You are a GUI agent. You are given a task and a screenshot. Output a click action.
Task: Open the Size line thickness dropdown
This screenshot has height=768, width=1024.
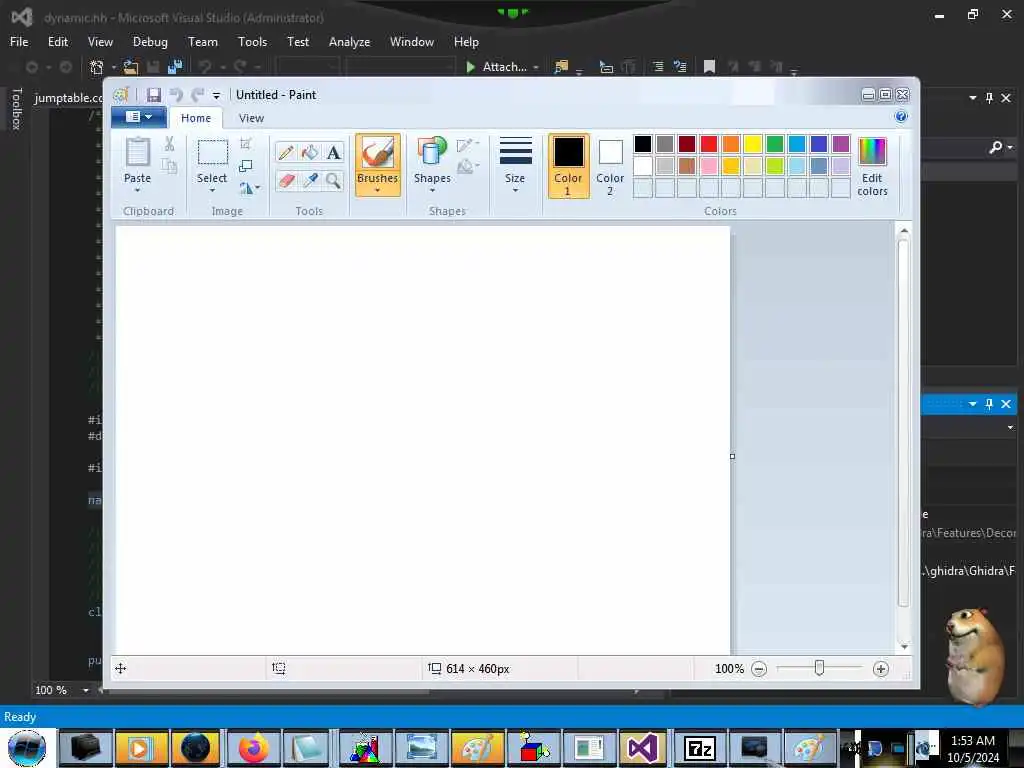click(515, 165)
